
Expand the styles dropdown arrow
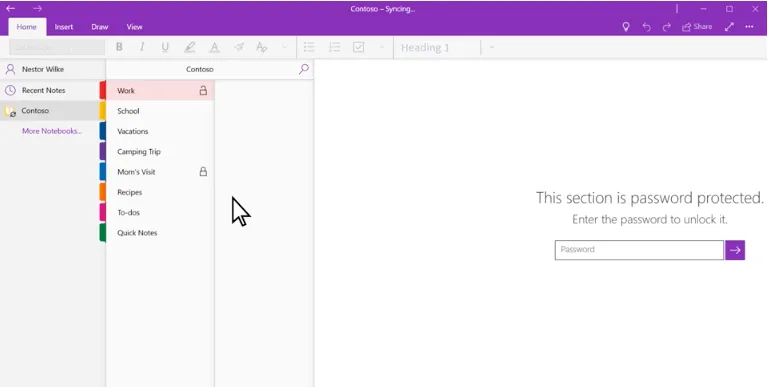pyautogui.click(x=491, y=47)
